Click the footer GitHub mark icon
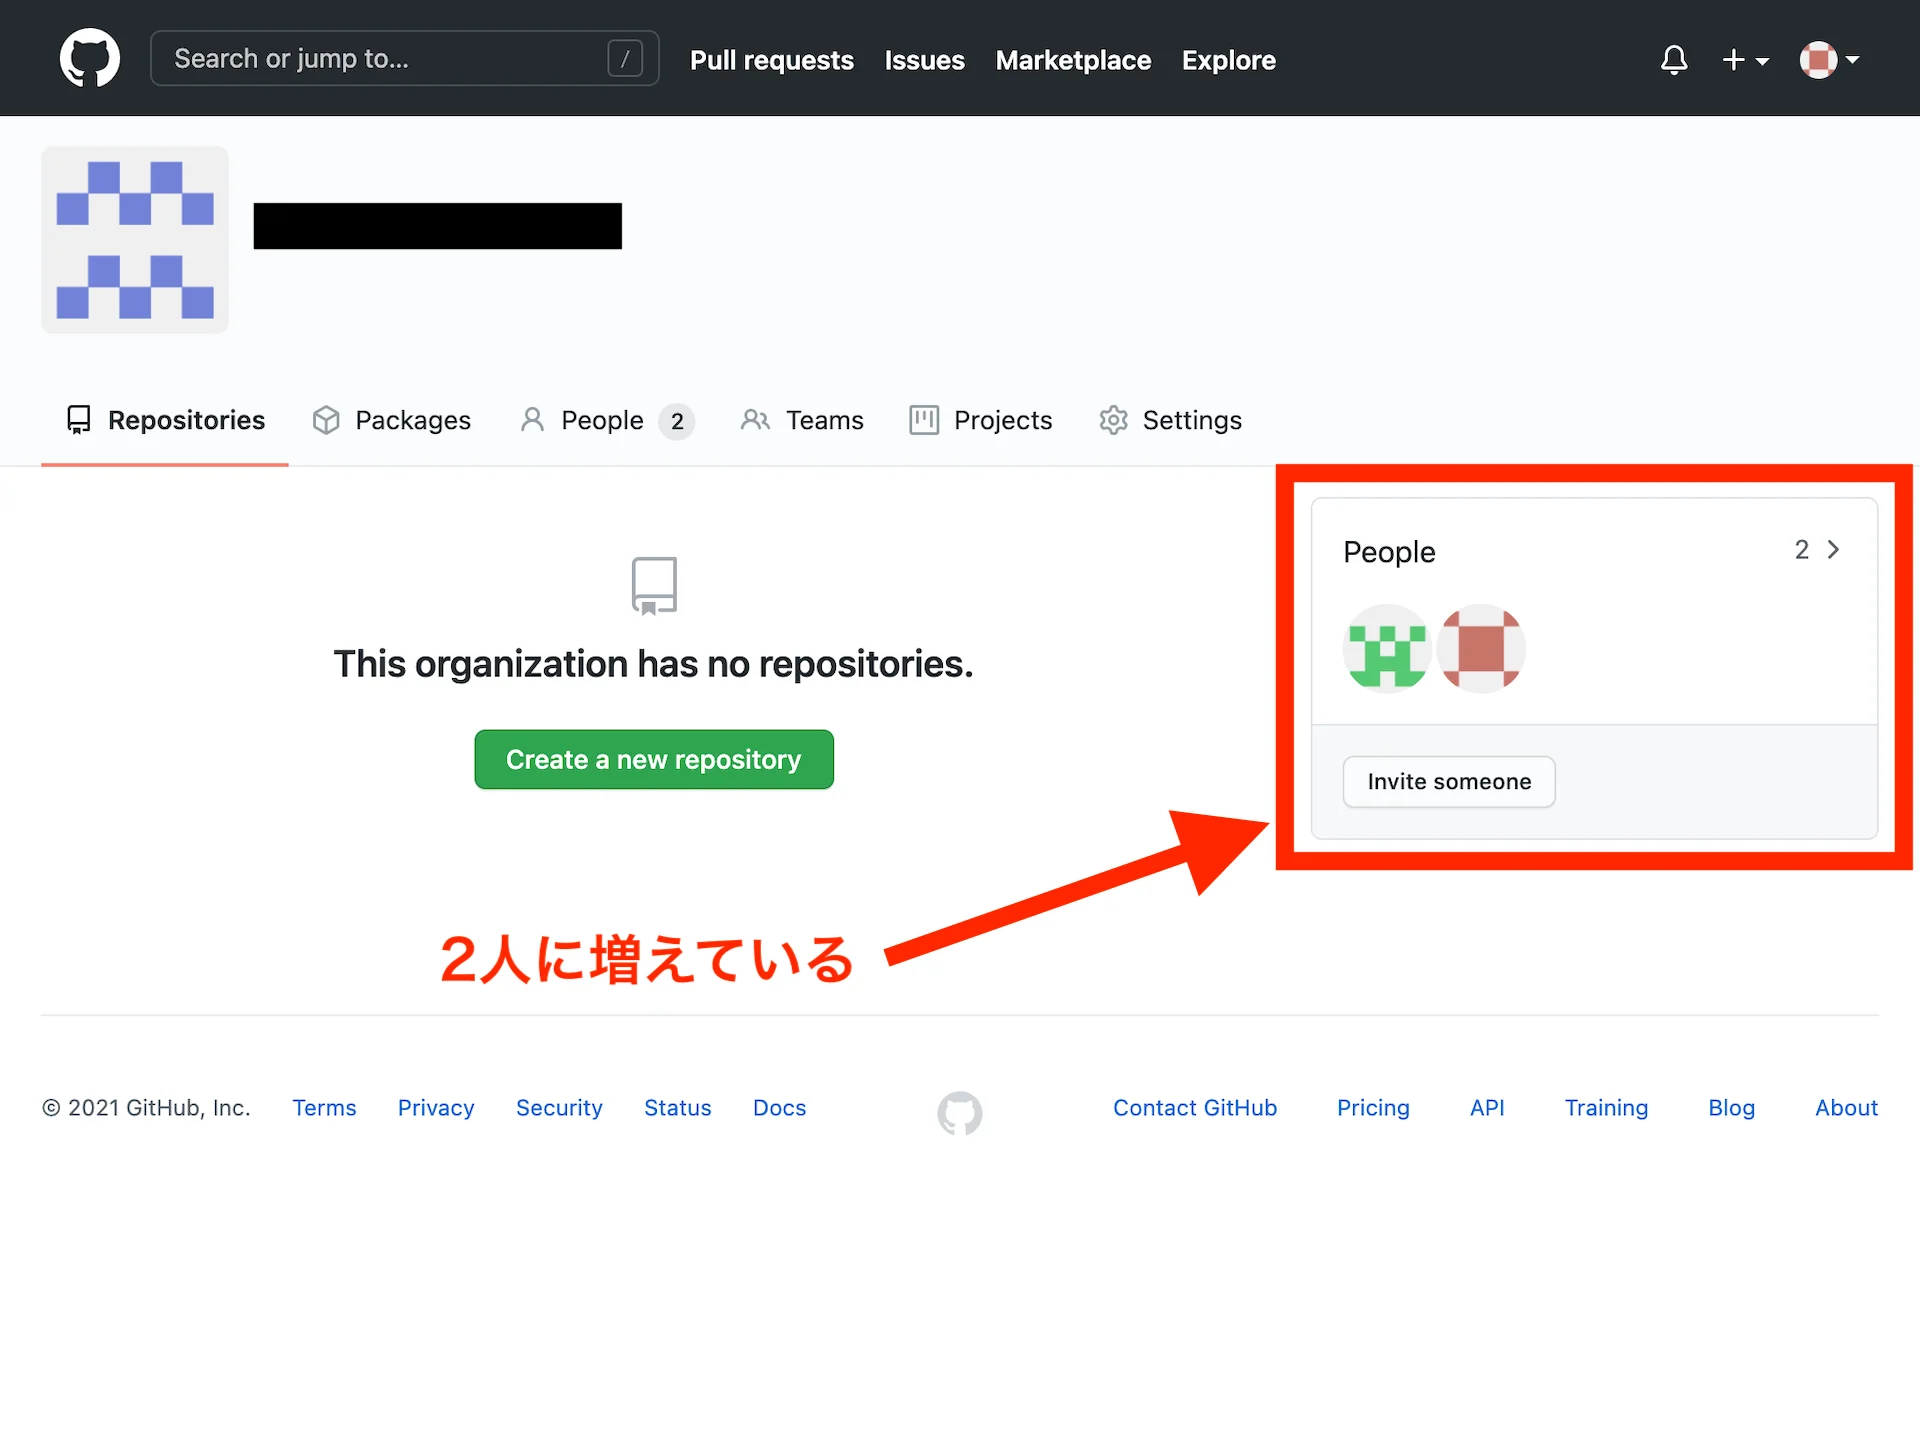Screen dimensions: 1920x1440 959,1112
